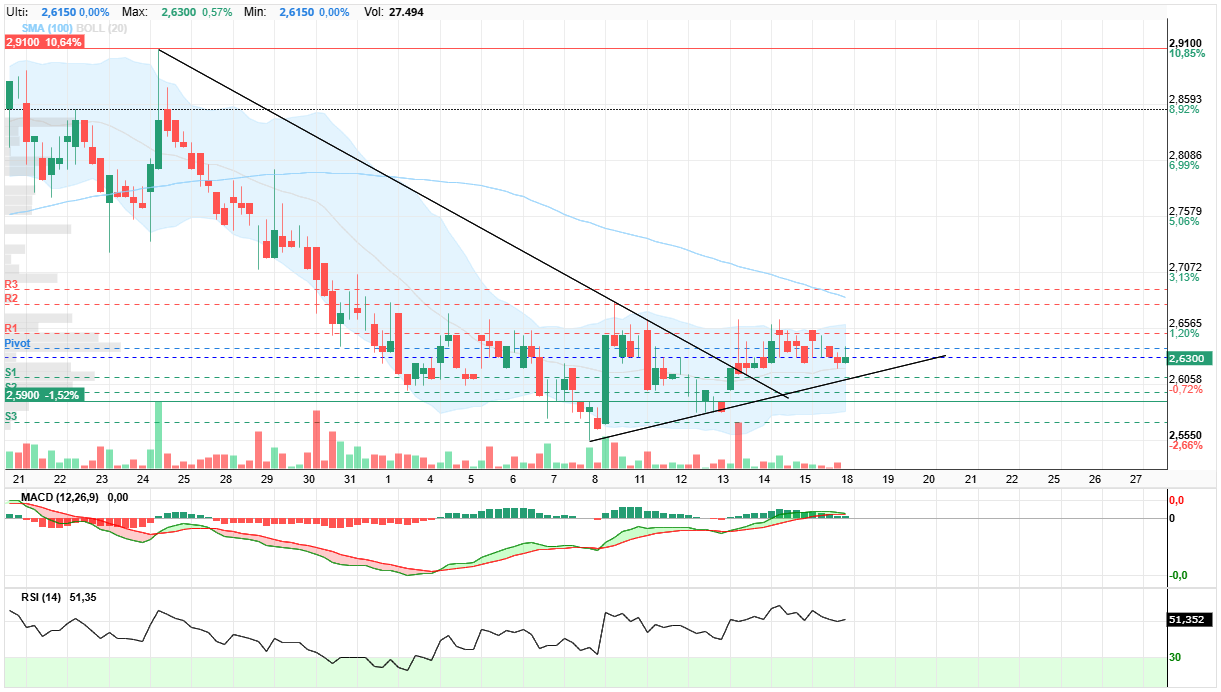
Task: Click date 18 on the time axis
Action: 846,479
